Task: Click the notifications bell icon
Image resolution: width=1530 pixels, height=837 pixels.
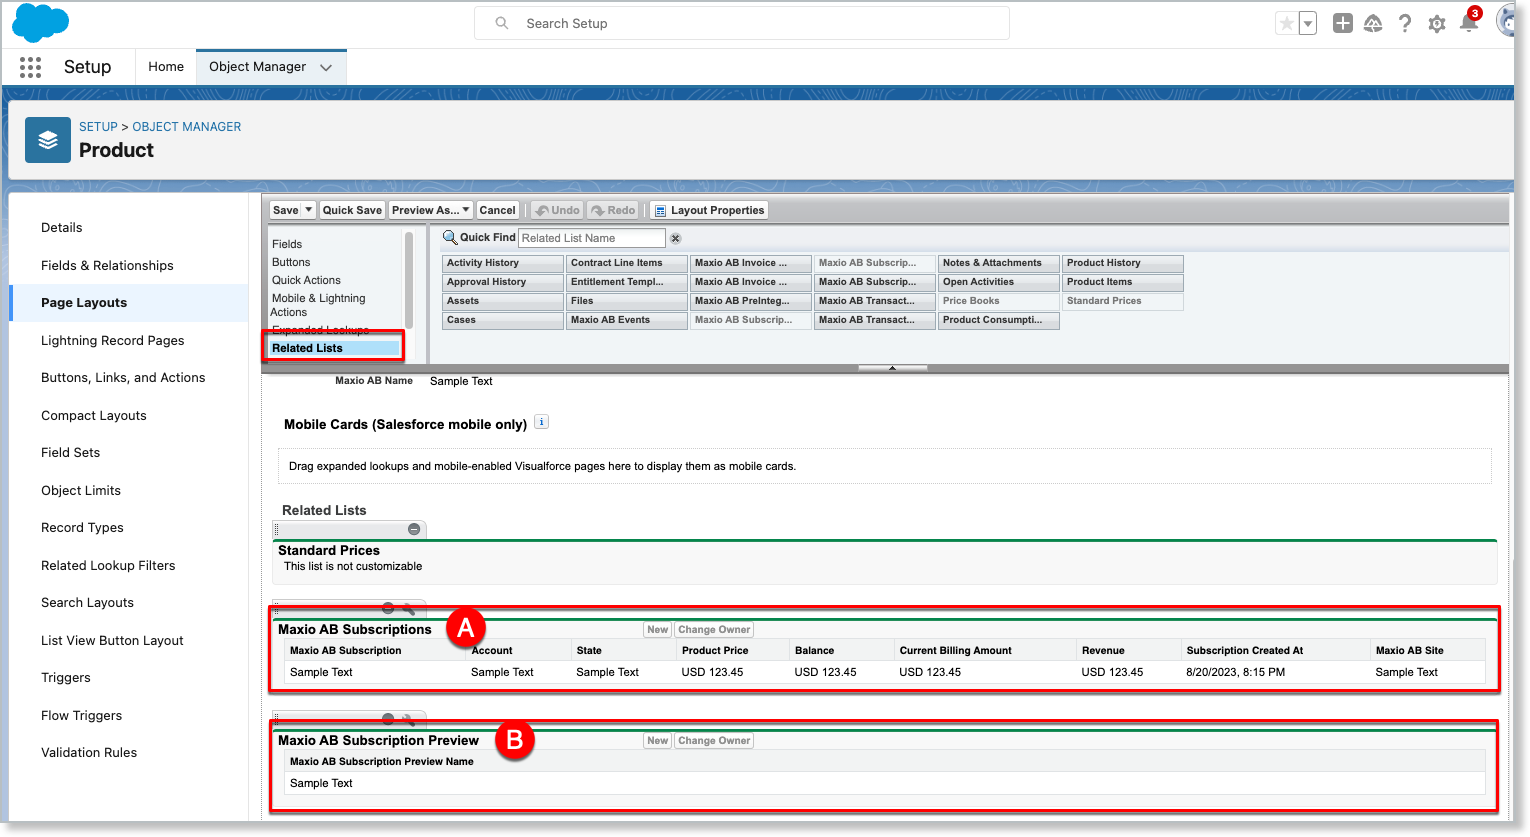Action: click(1468, 23)
